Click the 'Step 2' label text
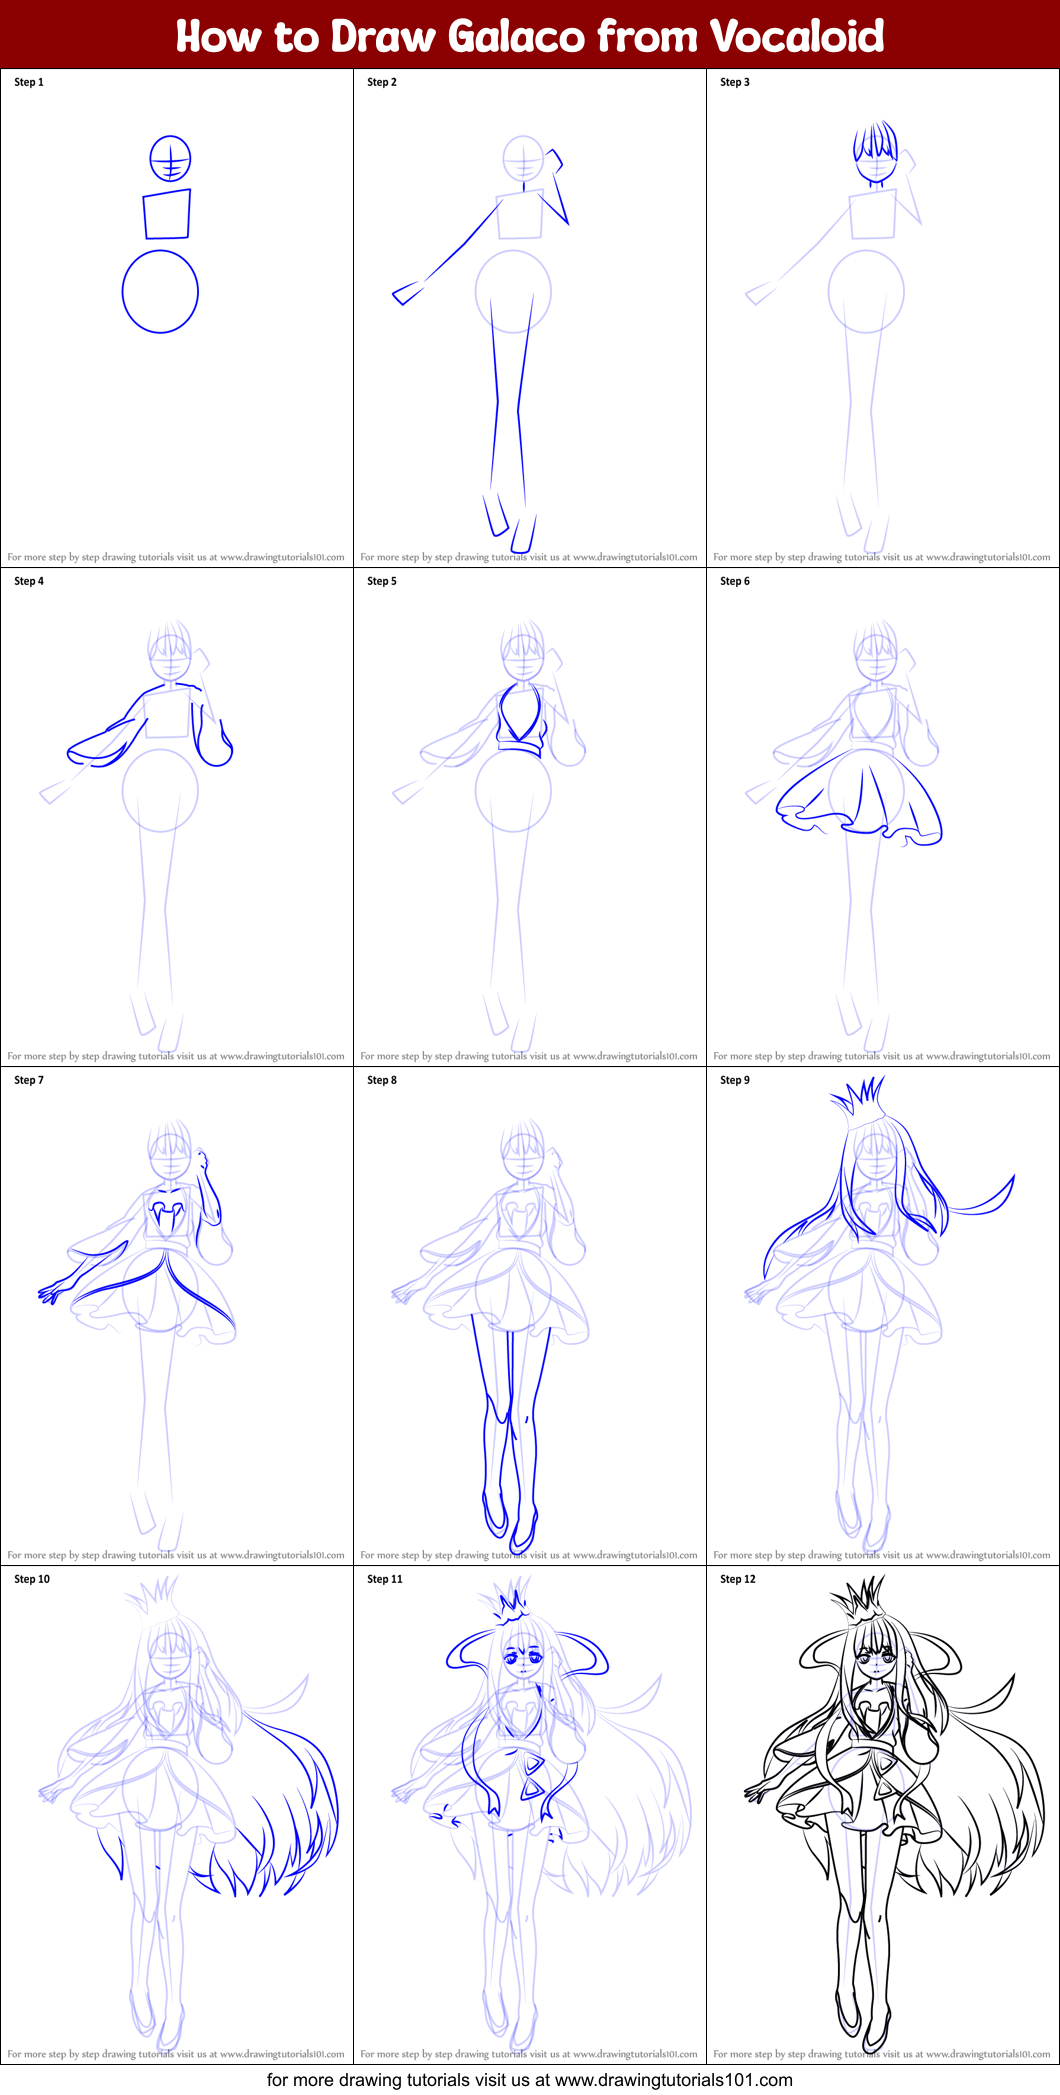The width and height of the screenshot is (1060, 2095). click(382, 82)
